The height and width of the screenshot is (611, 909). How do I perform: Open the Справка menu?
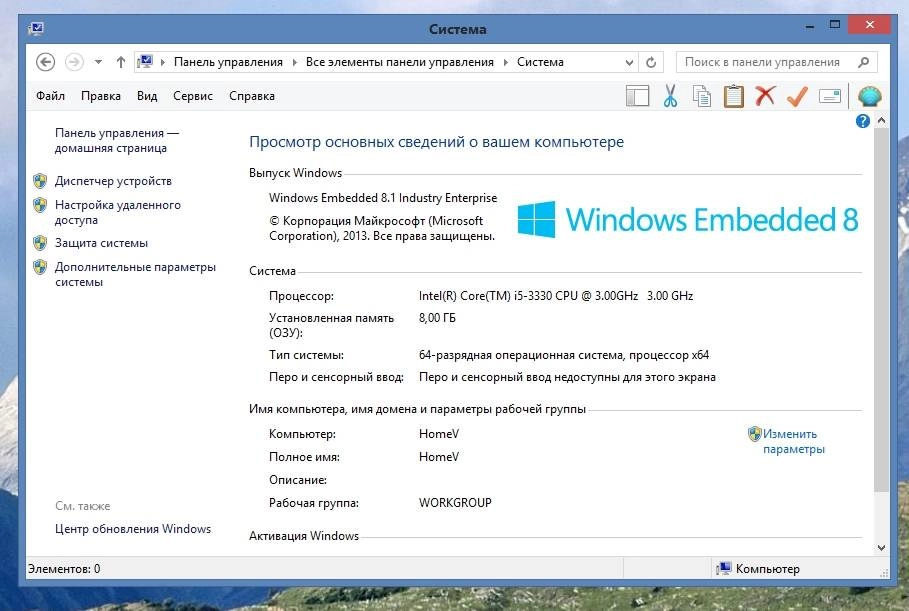click(252, 96)
